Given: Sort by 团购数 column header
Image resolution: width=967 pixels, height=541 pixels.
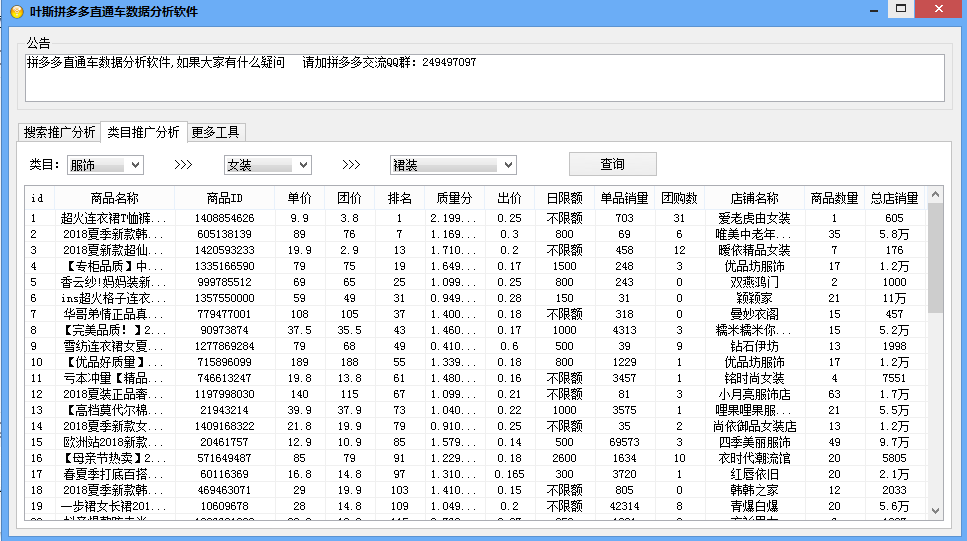Looking at the screenshot, I should click(x=679, y=198).
